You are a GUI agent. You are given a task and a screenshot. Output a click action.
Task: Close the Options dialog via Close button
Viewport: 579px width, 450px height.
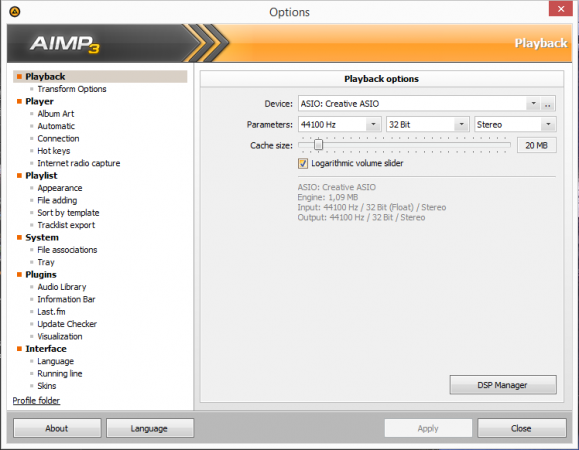click(x=521, y=428)
